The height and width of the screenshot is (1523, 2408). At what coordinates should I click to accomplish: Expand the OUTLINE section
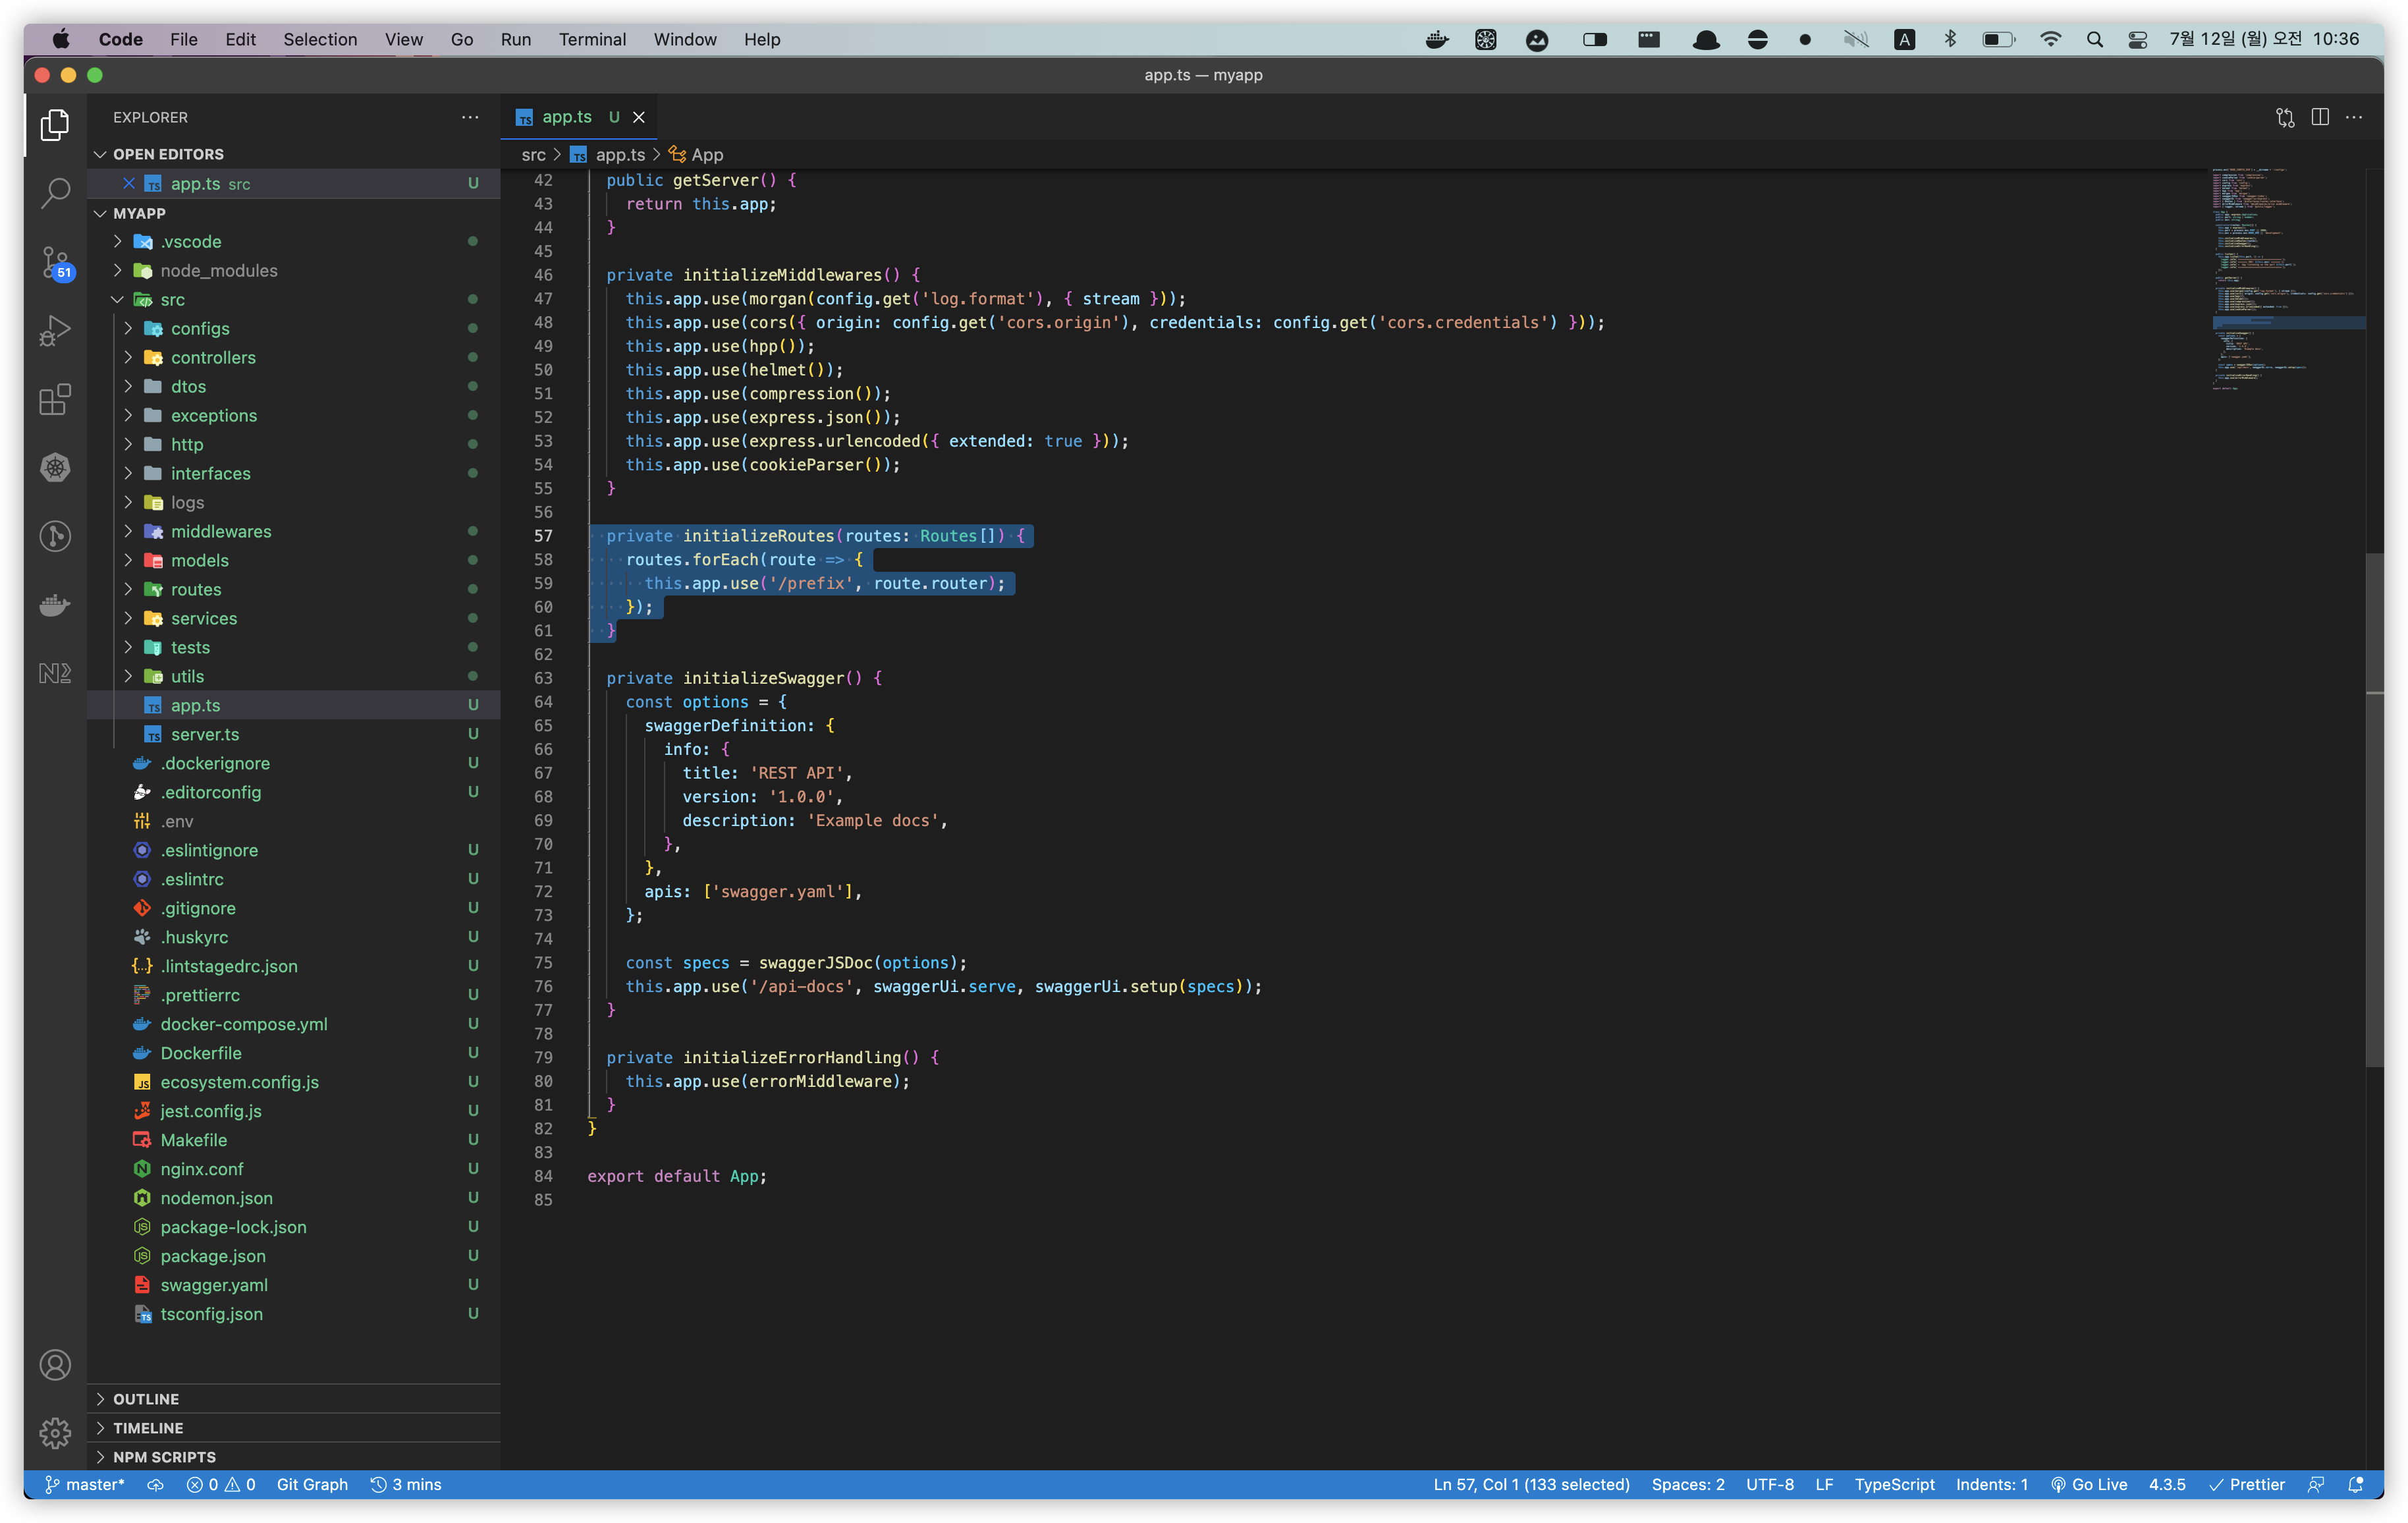tap(146, 1398)
